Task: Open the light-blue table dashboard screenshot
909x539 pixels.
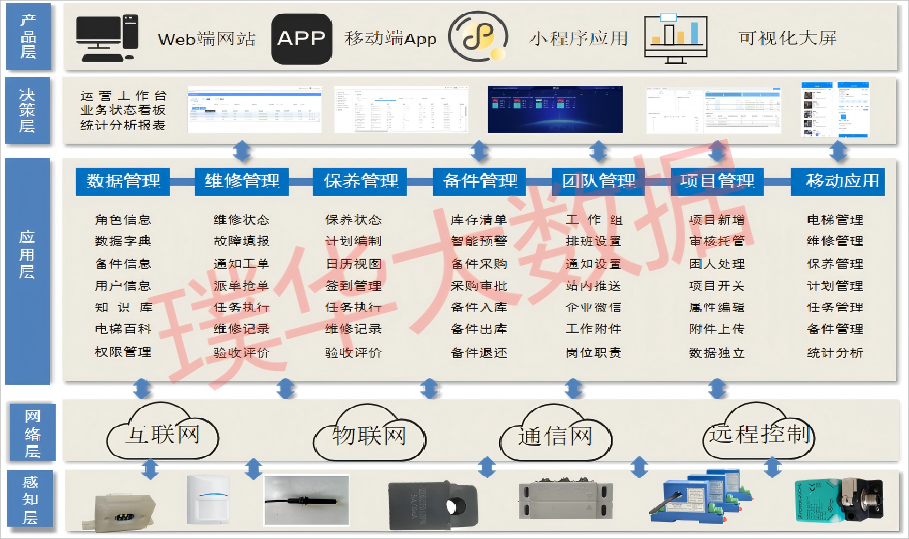Action: pyautogui.click(x=254, y=110)
